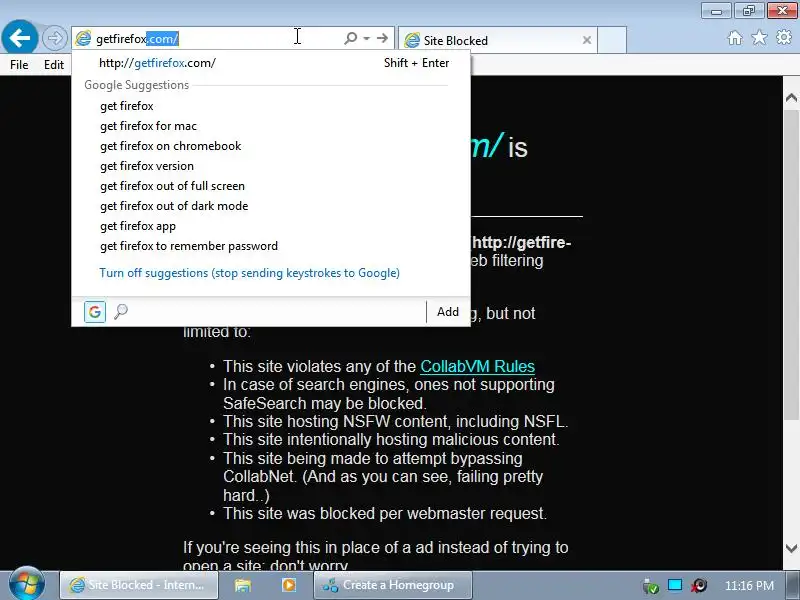Image resolution: width=800 pixels, height=600 pixels.
Task: Pick the 'get firefox' suggestion
Action: pos(270,106)
